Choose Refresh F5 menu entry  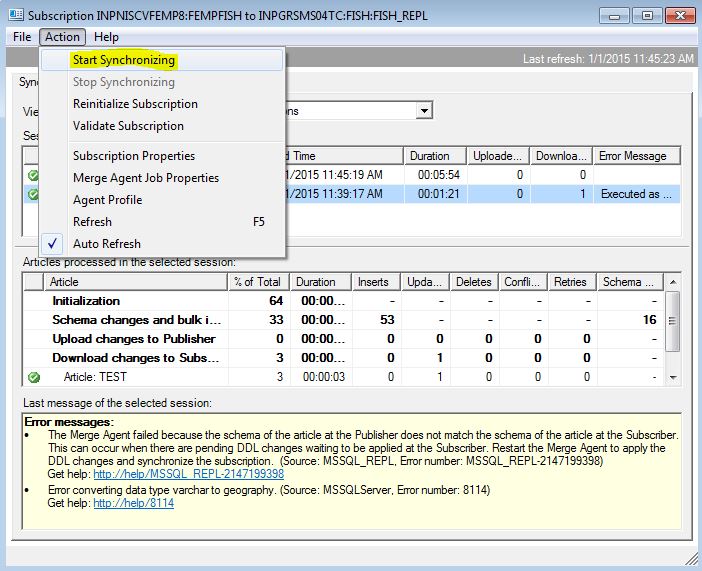(162, 222)
